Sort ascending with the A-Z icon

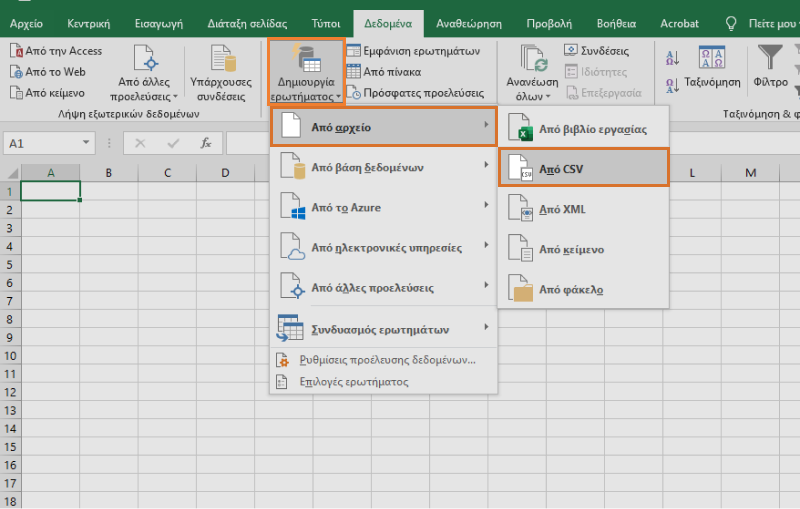[x=671, y=58]
